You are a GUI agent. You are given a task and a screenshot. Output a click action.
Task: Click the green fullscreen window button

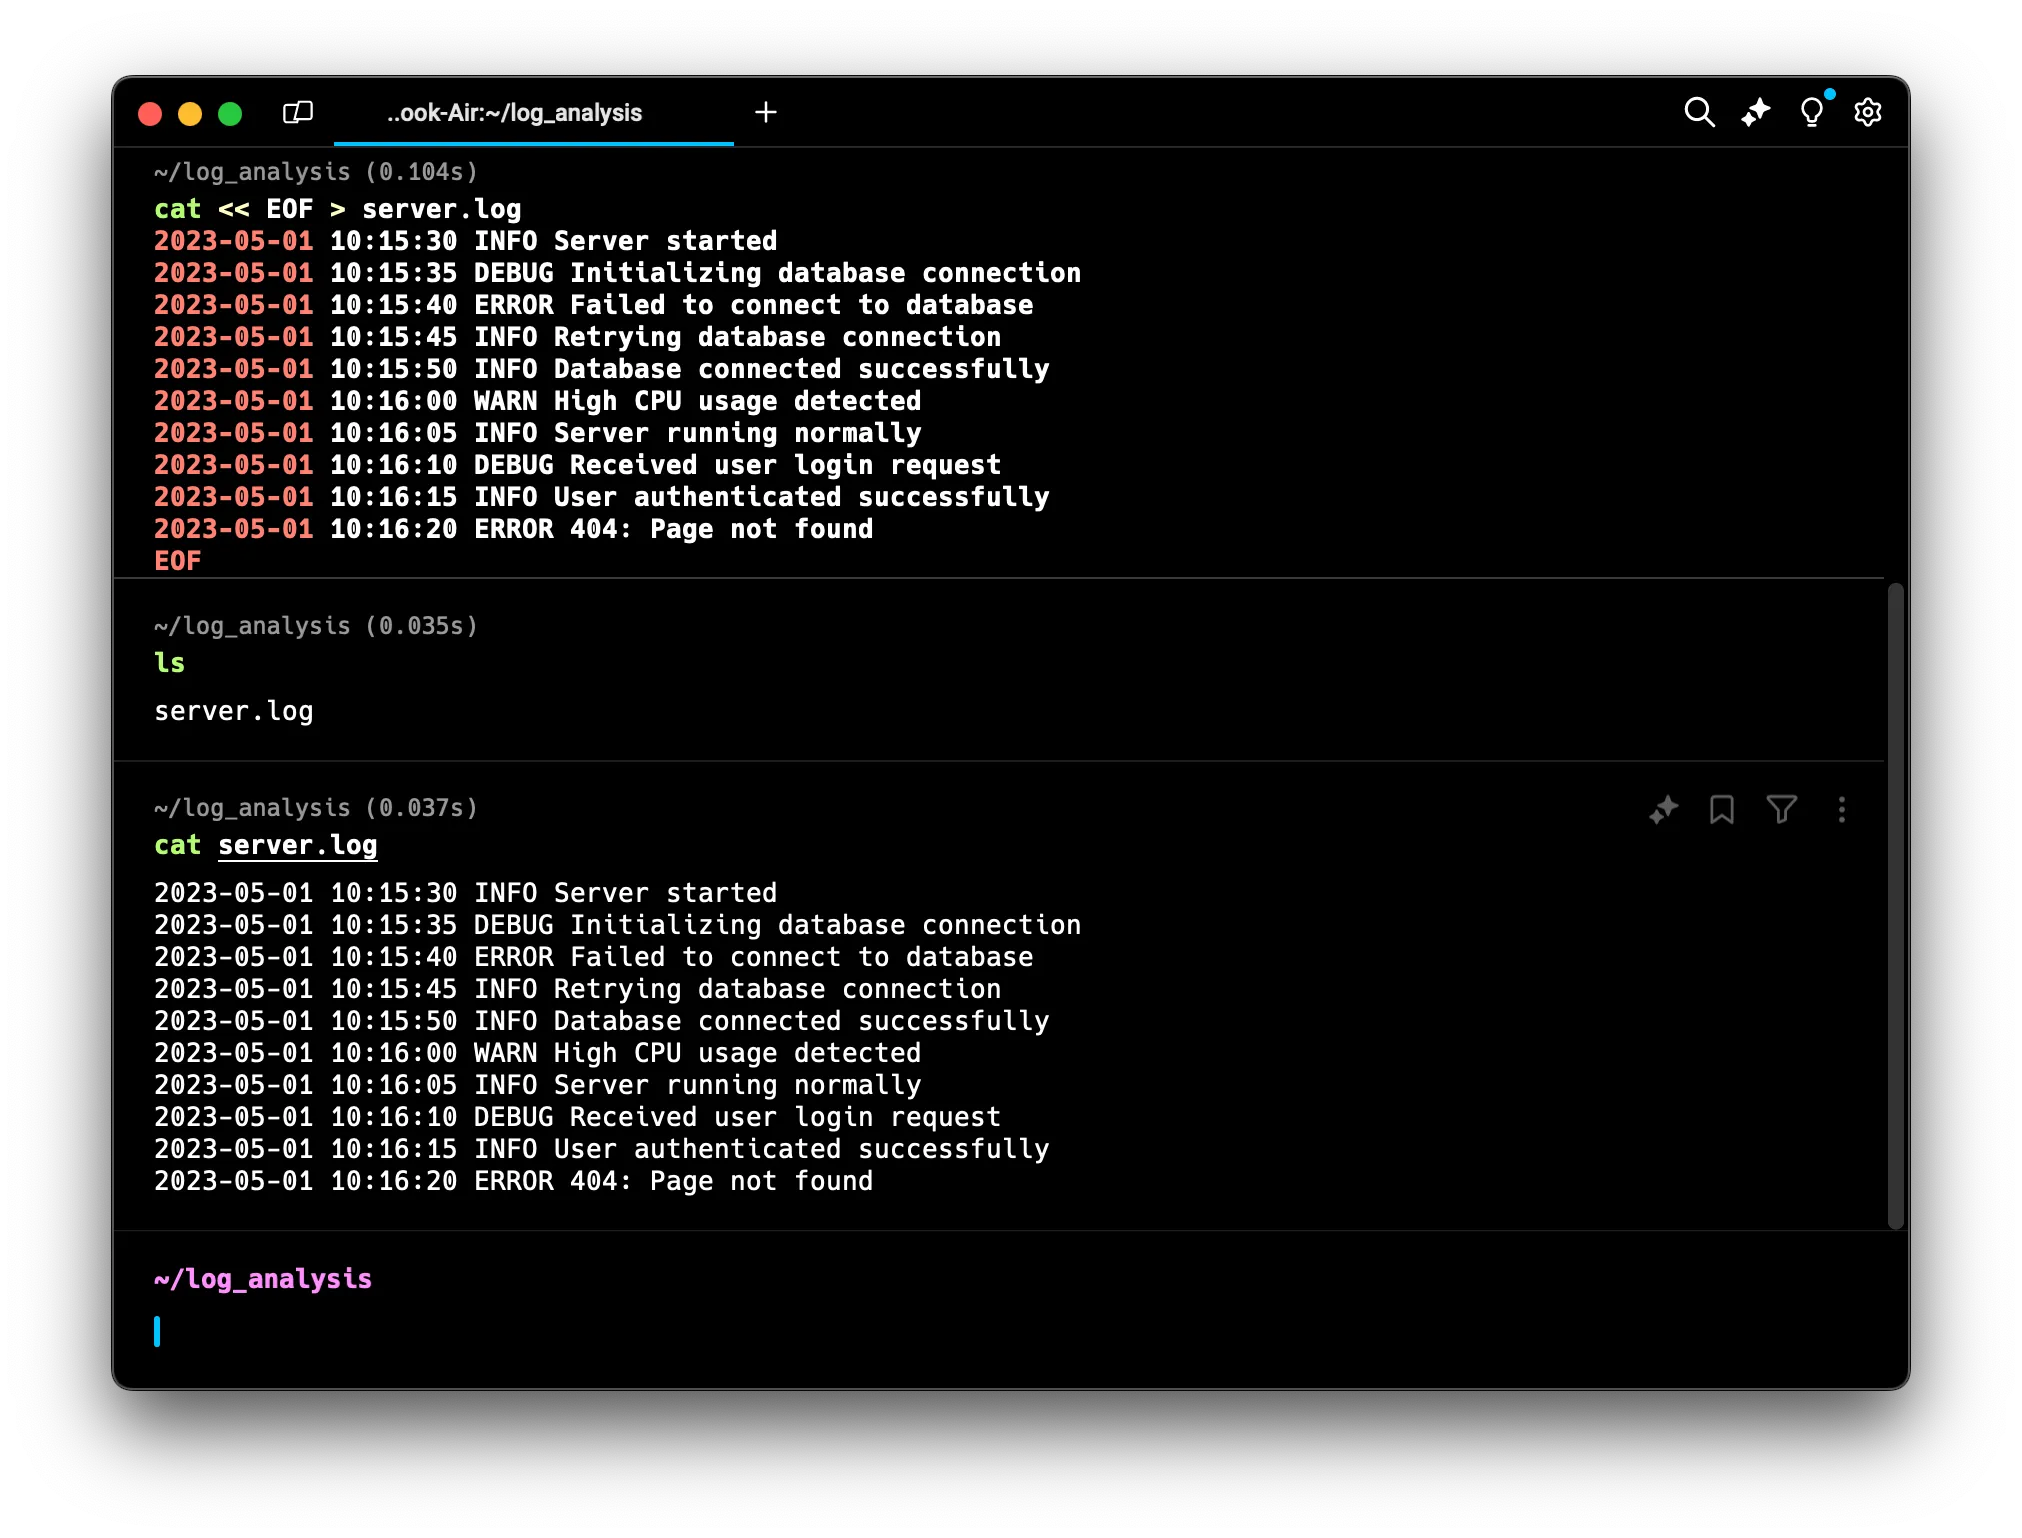pos(230,114)
